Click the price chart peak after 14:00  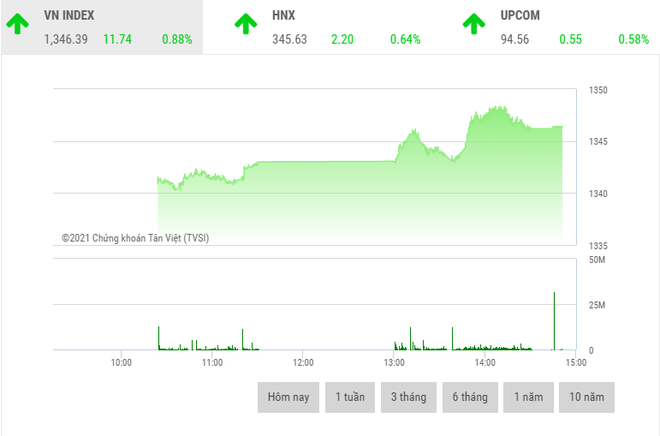[495, 107]
